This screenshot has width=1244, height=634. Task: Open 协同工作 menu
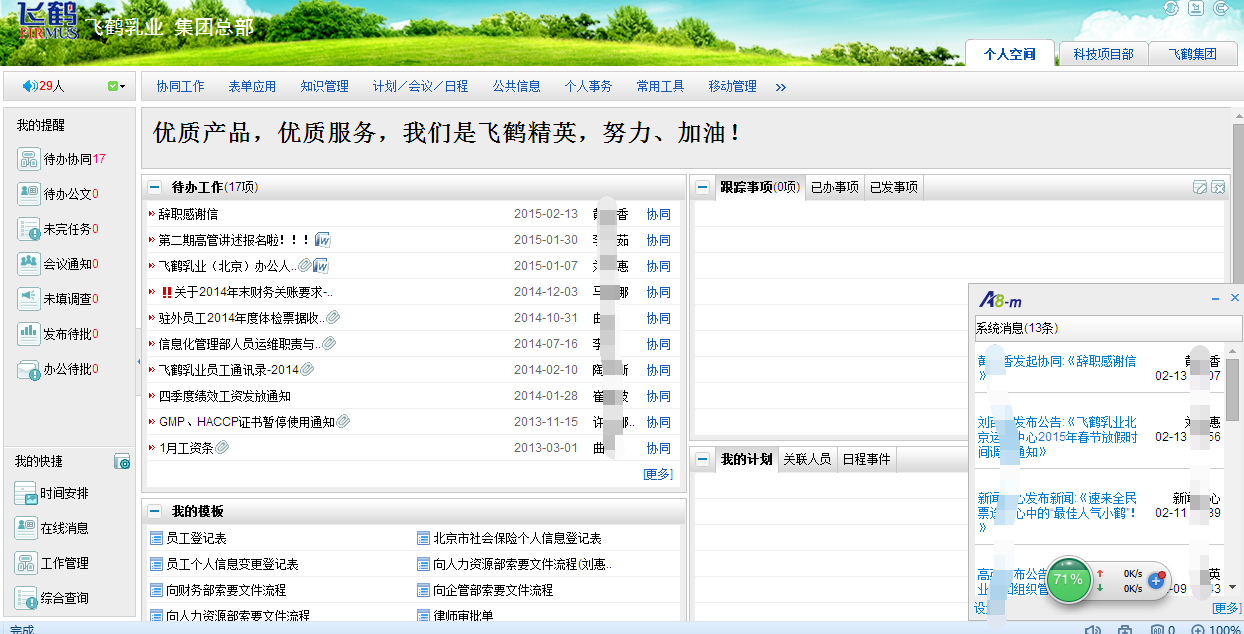pyautogui.click(x=180, y=87)
